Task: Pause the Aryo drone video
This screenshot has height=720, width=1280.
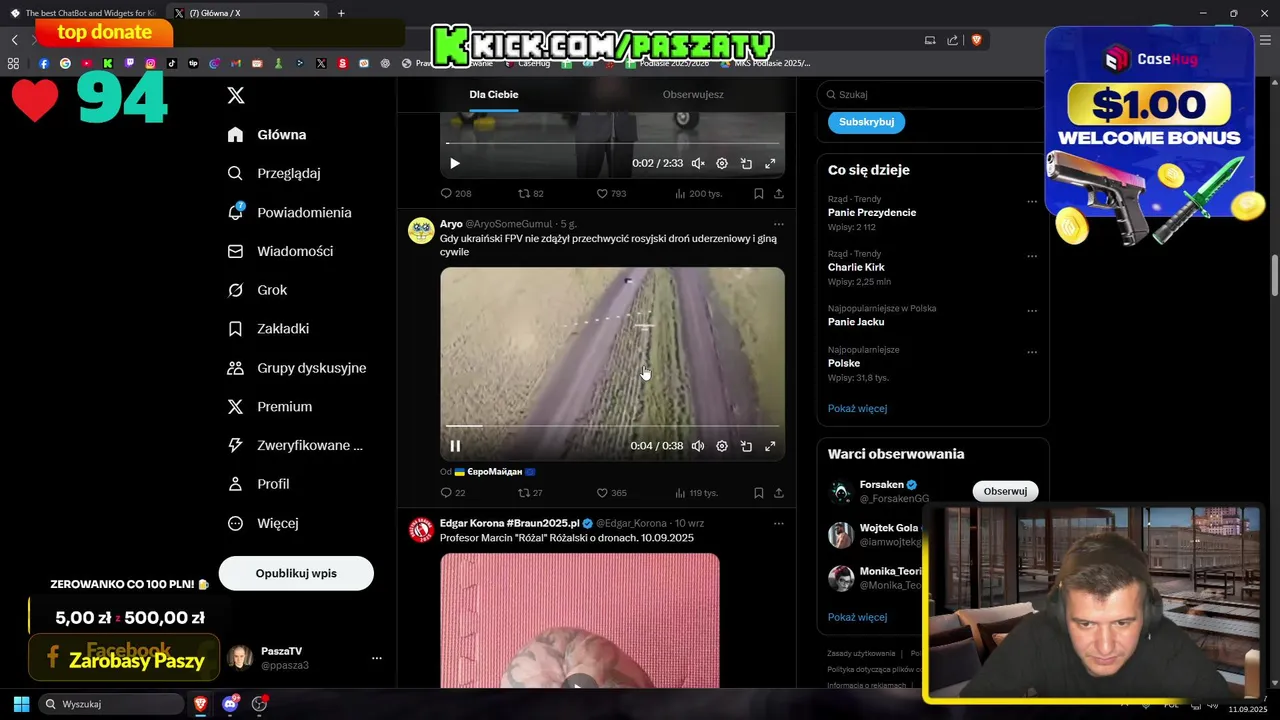Action: [455, 446]
